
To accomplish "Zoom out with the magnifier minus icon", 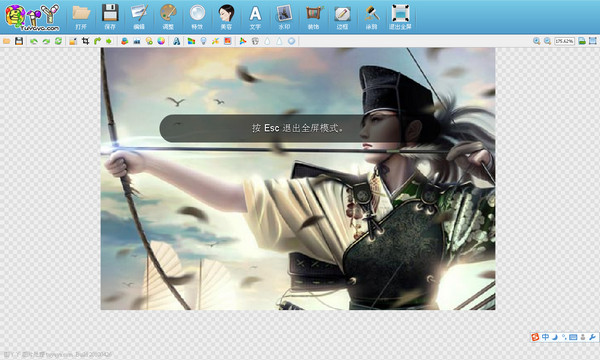I will tap(548, 41).
